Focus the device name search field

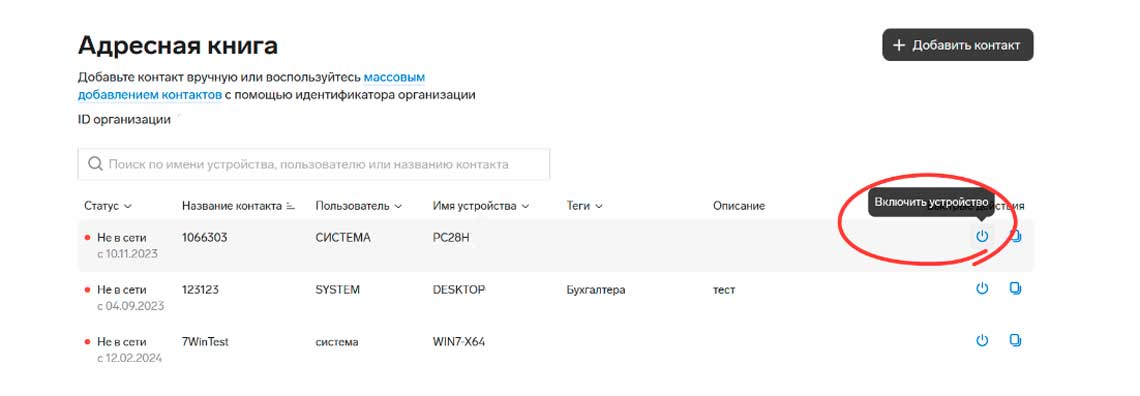tap(313, 164)
